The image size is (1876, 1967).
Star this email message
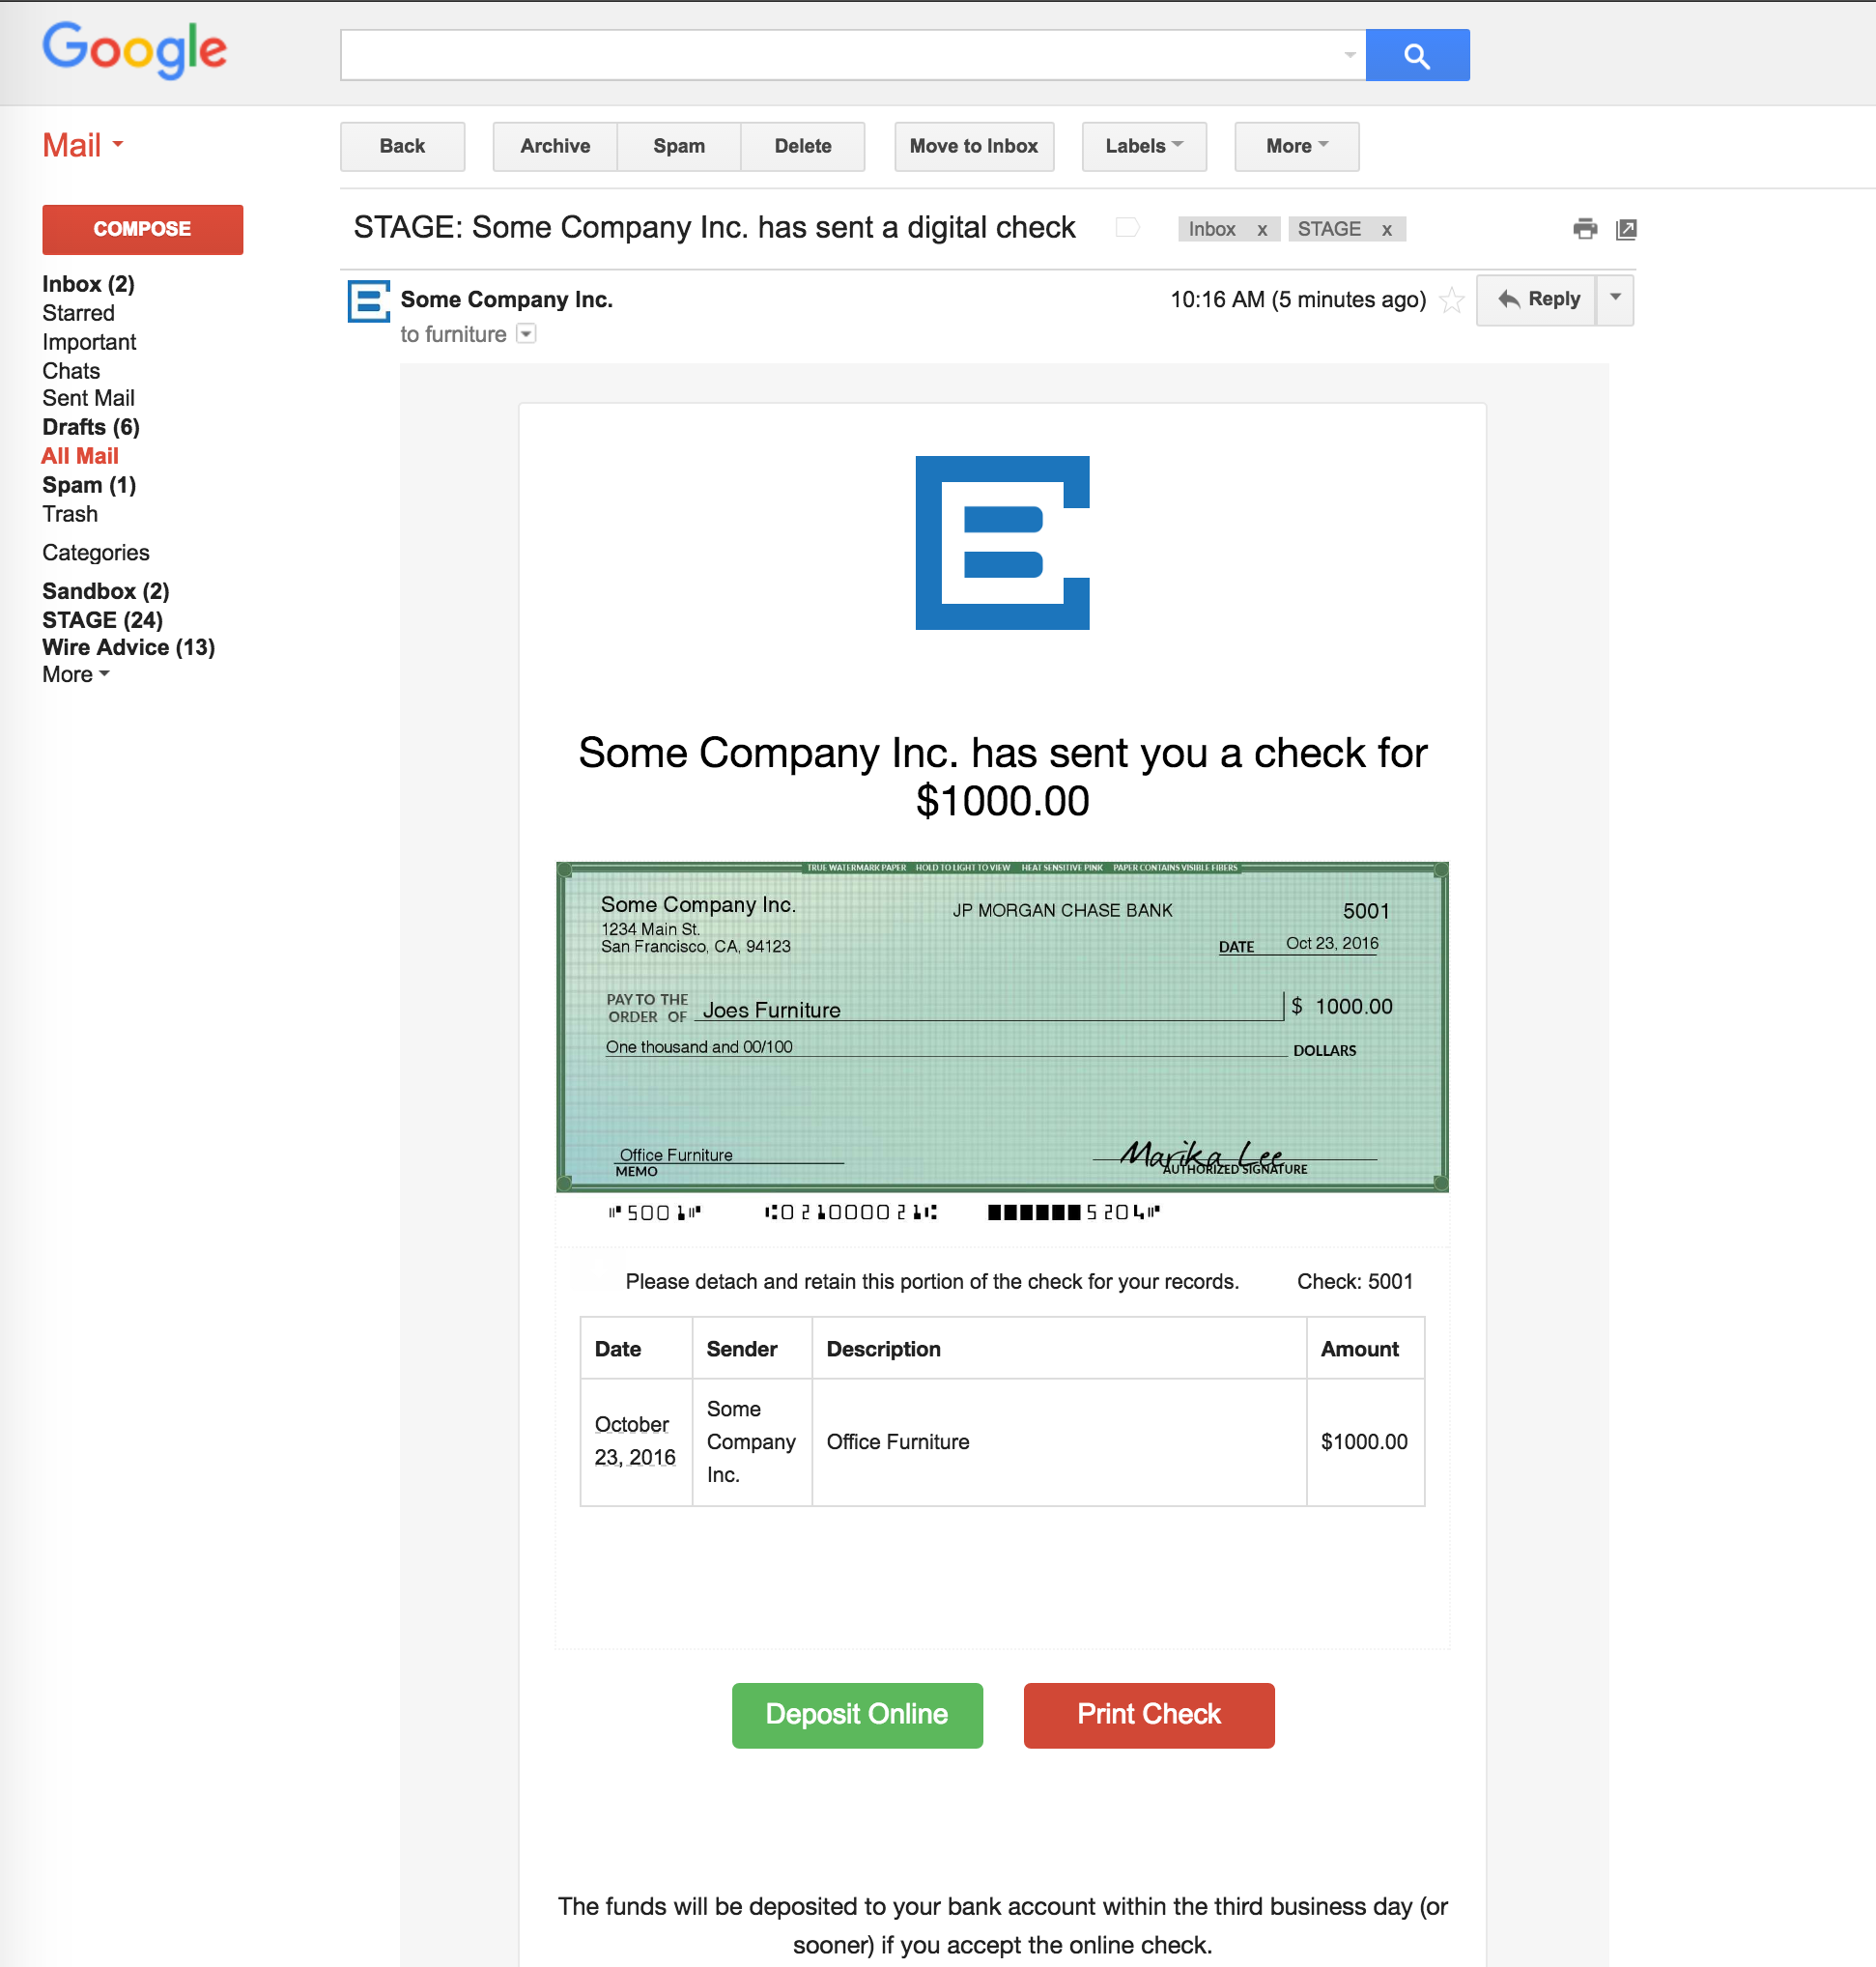(1451, 300)
